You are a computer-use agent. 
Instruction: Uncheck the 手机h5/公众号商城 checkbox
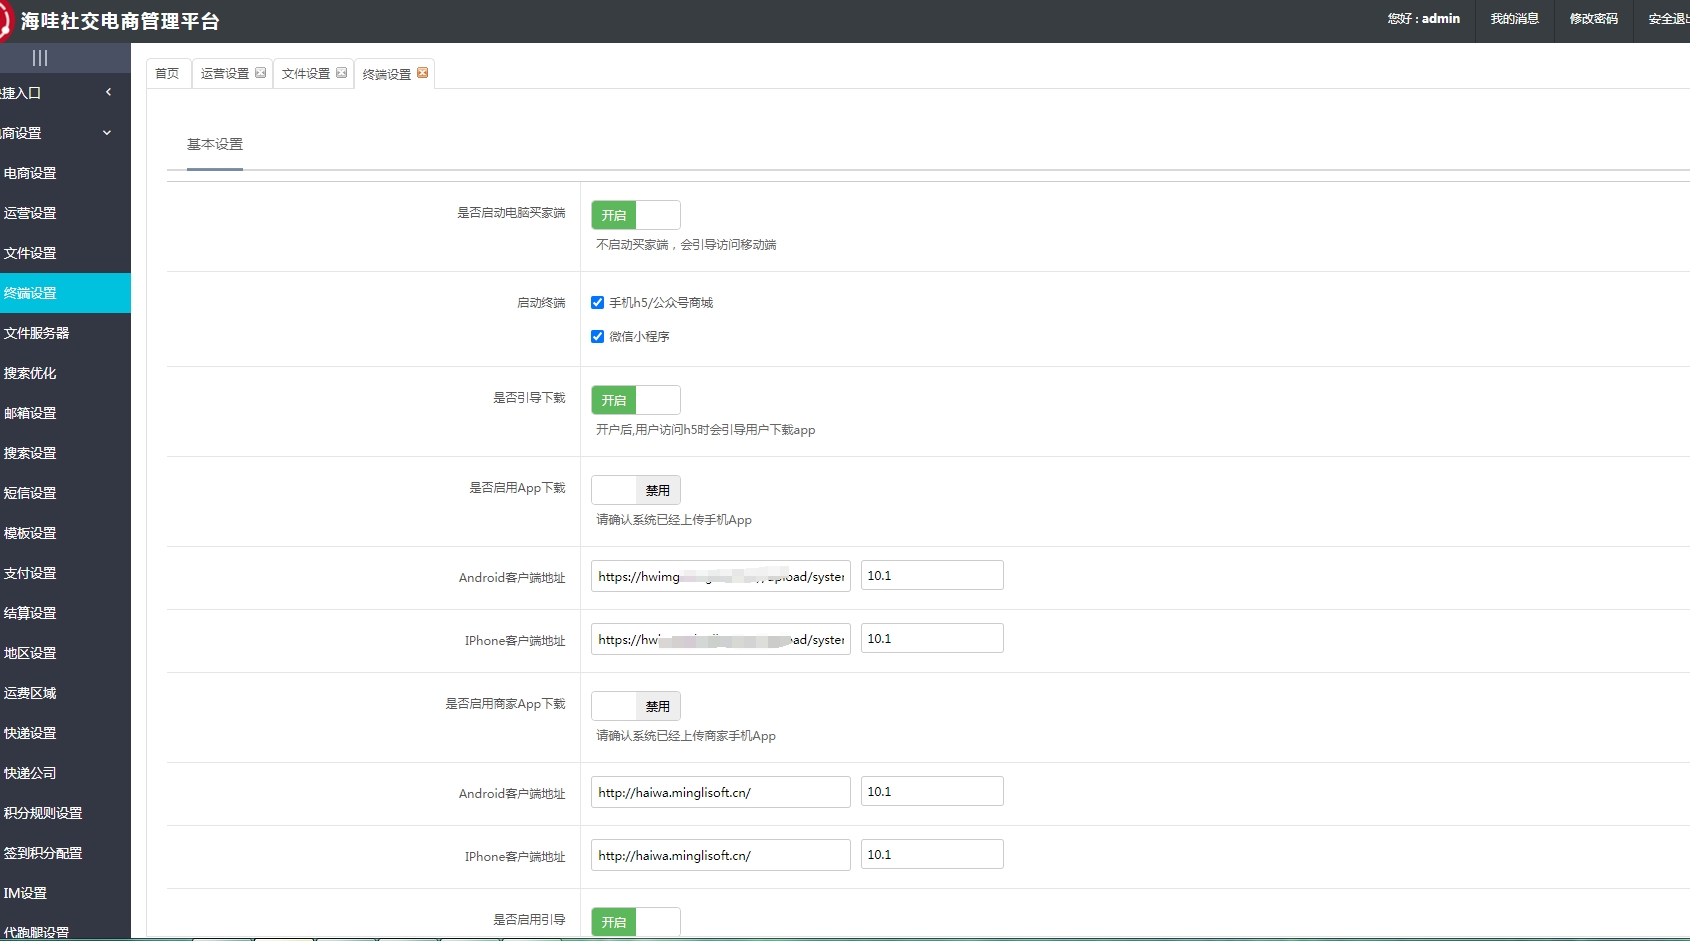pos(597,302)
